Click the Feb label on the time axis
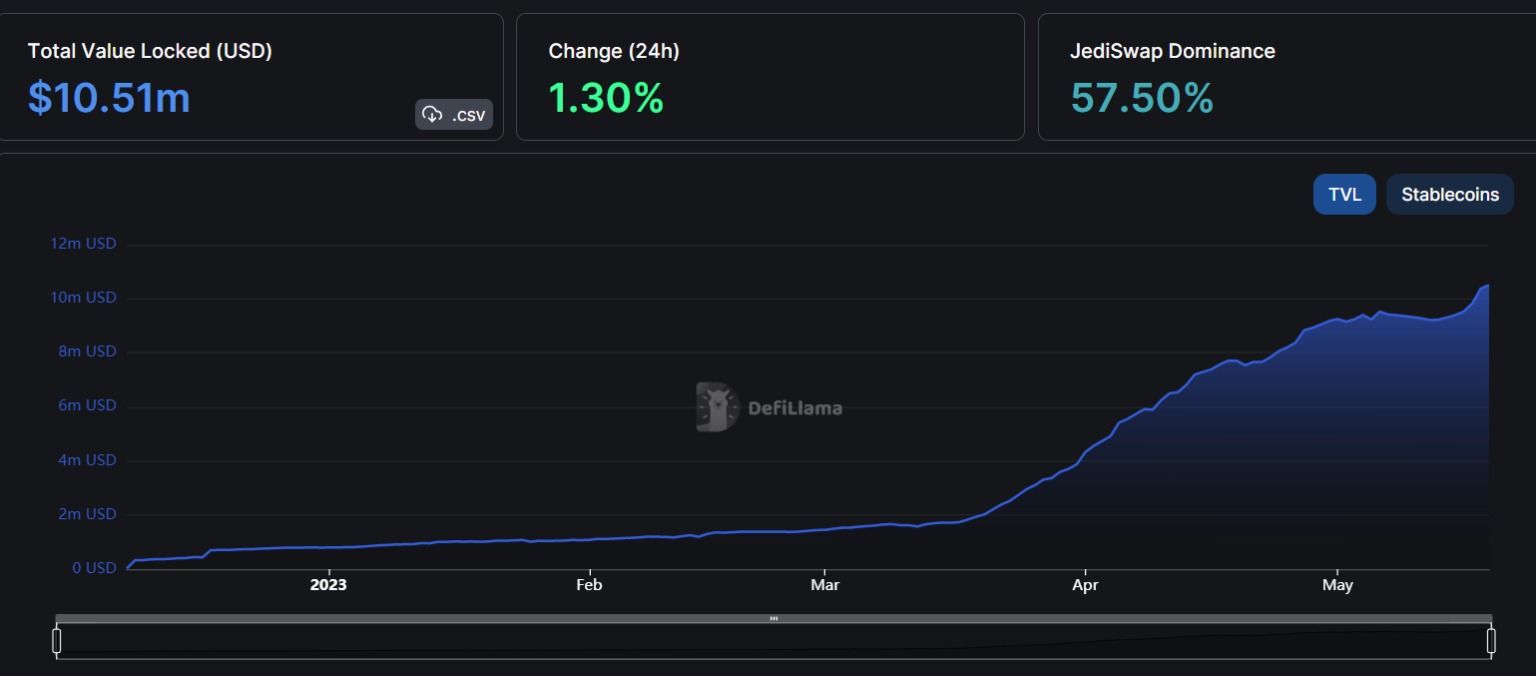Screen dimensions: 1536x676 point(589,585)
